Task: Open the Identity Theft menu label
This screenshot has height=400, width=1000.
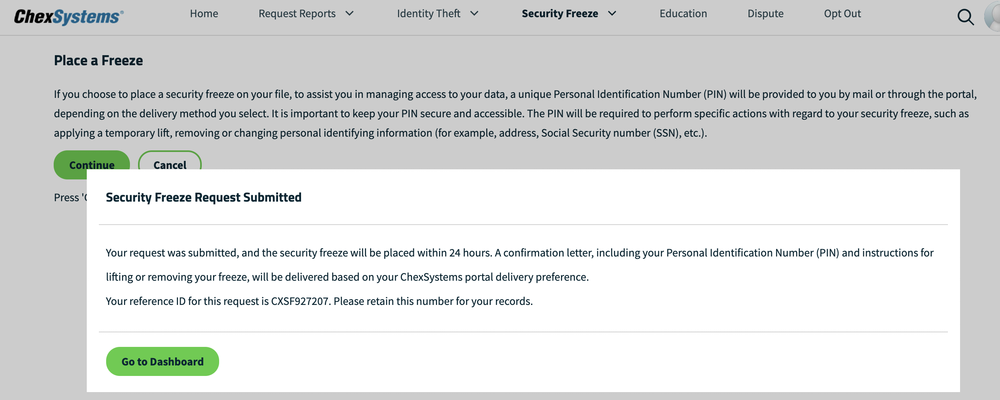Action: tap(428, 14)
